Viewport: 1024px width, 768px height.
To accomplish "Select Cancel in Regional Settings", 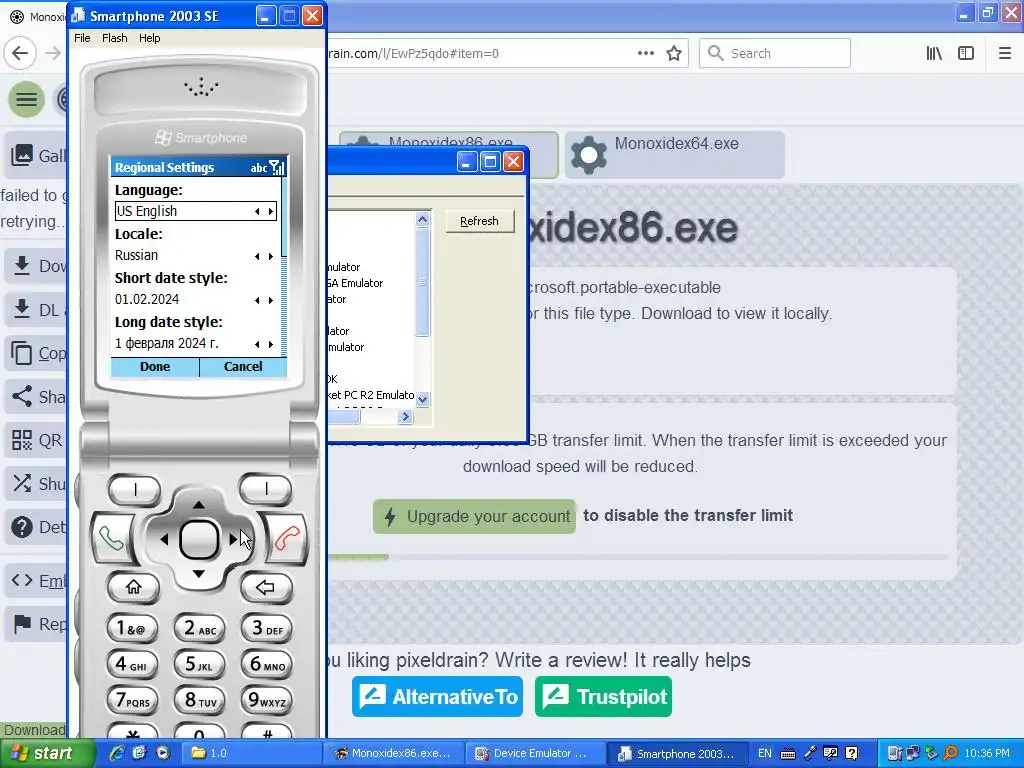I will click(x=243, y=367).
